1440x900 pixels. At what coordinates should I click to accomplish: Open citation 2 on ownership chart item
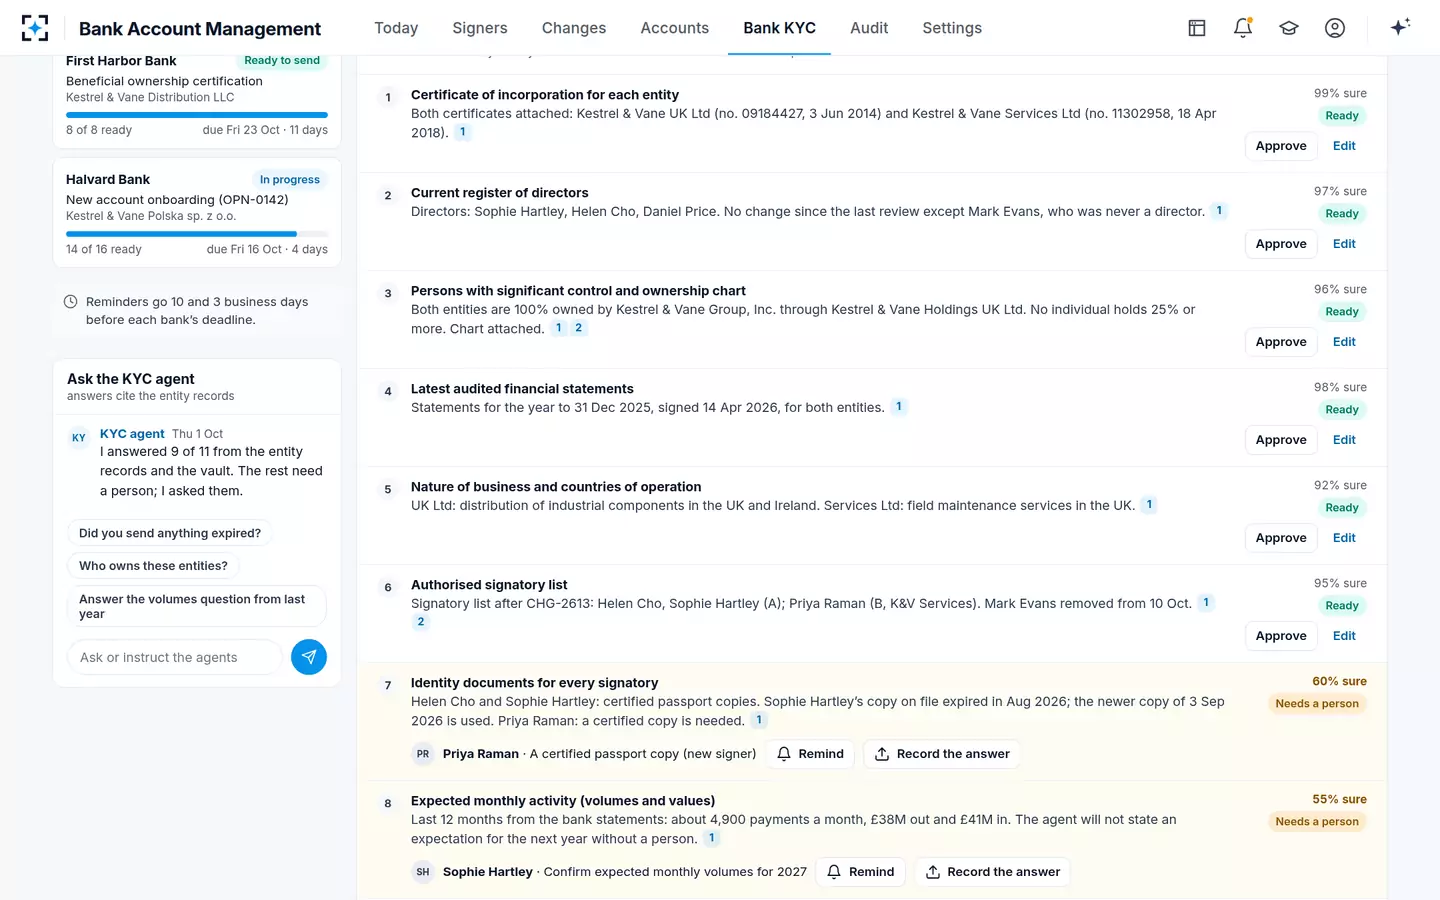(578, 328)
